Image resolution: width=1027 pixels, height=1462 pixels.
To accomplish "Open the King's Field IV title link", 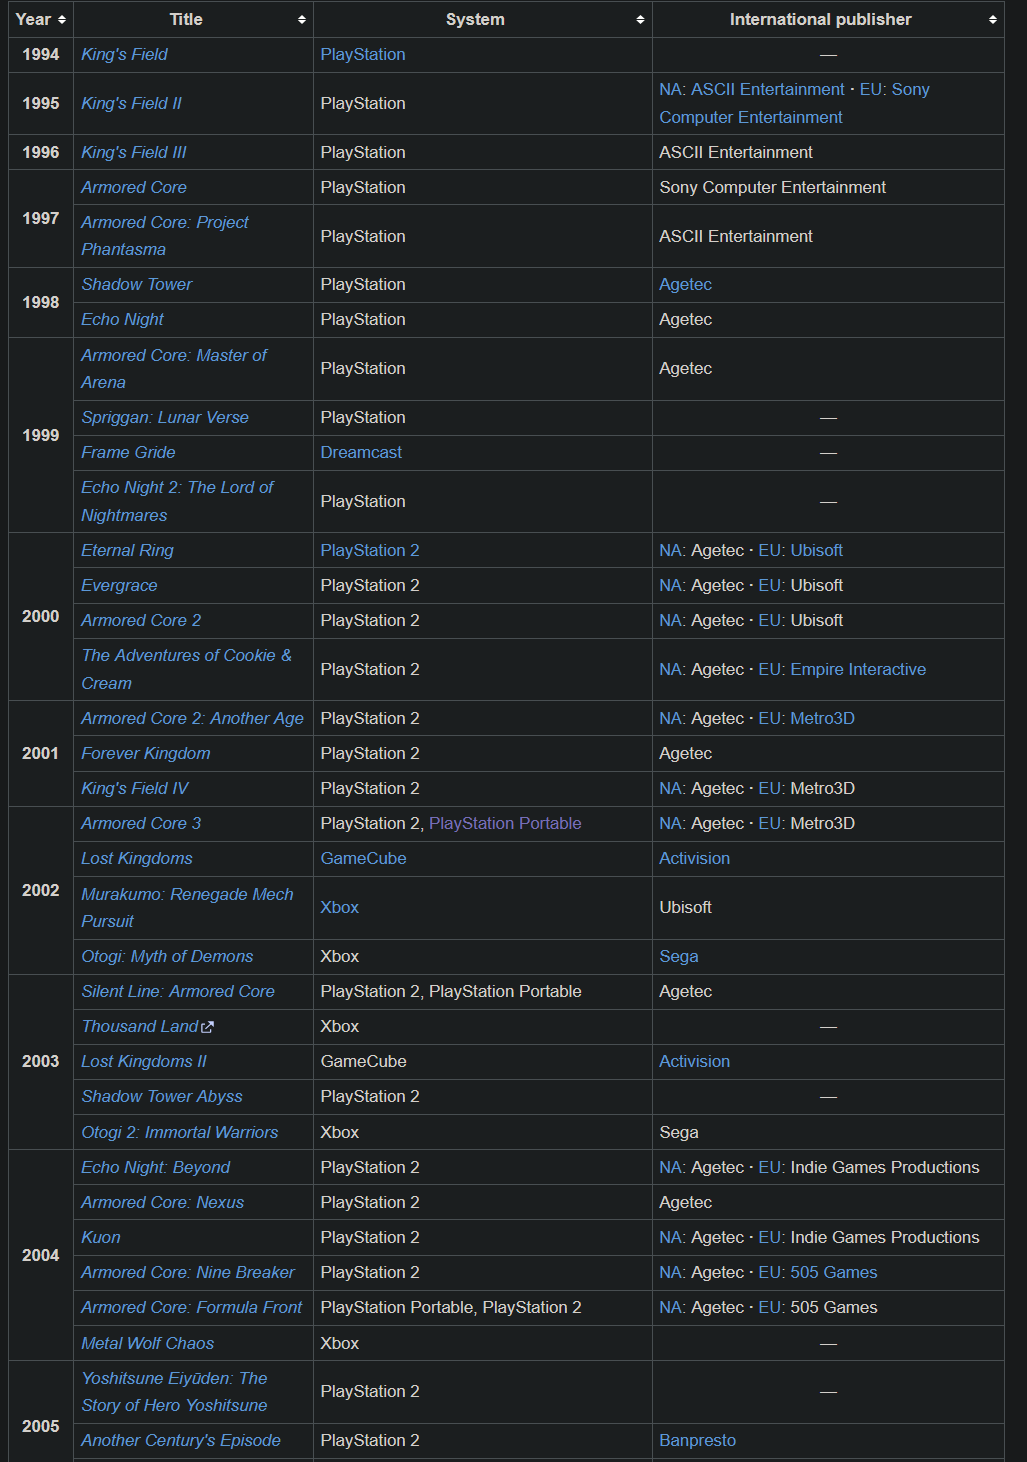I will pos(135,788).
